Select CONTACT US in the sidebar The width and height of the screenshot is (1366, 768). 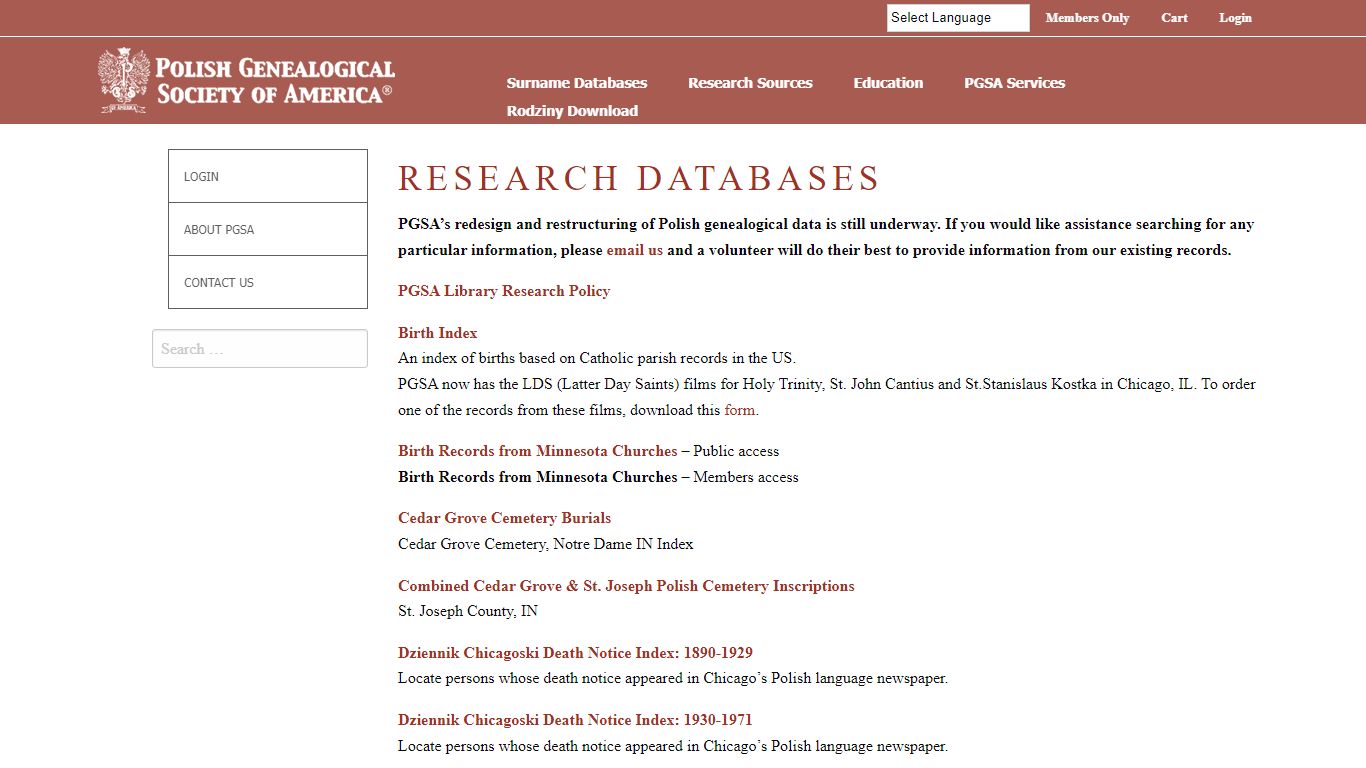pyautogui.click(x=268, y=282)
